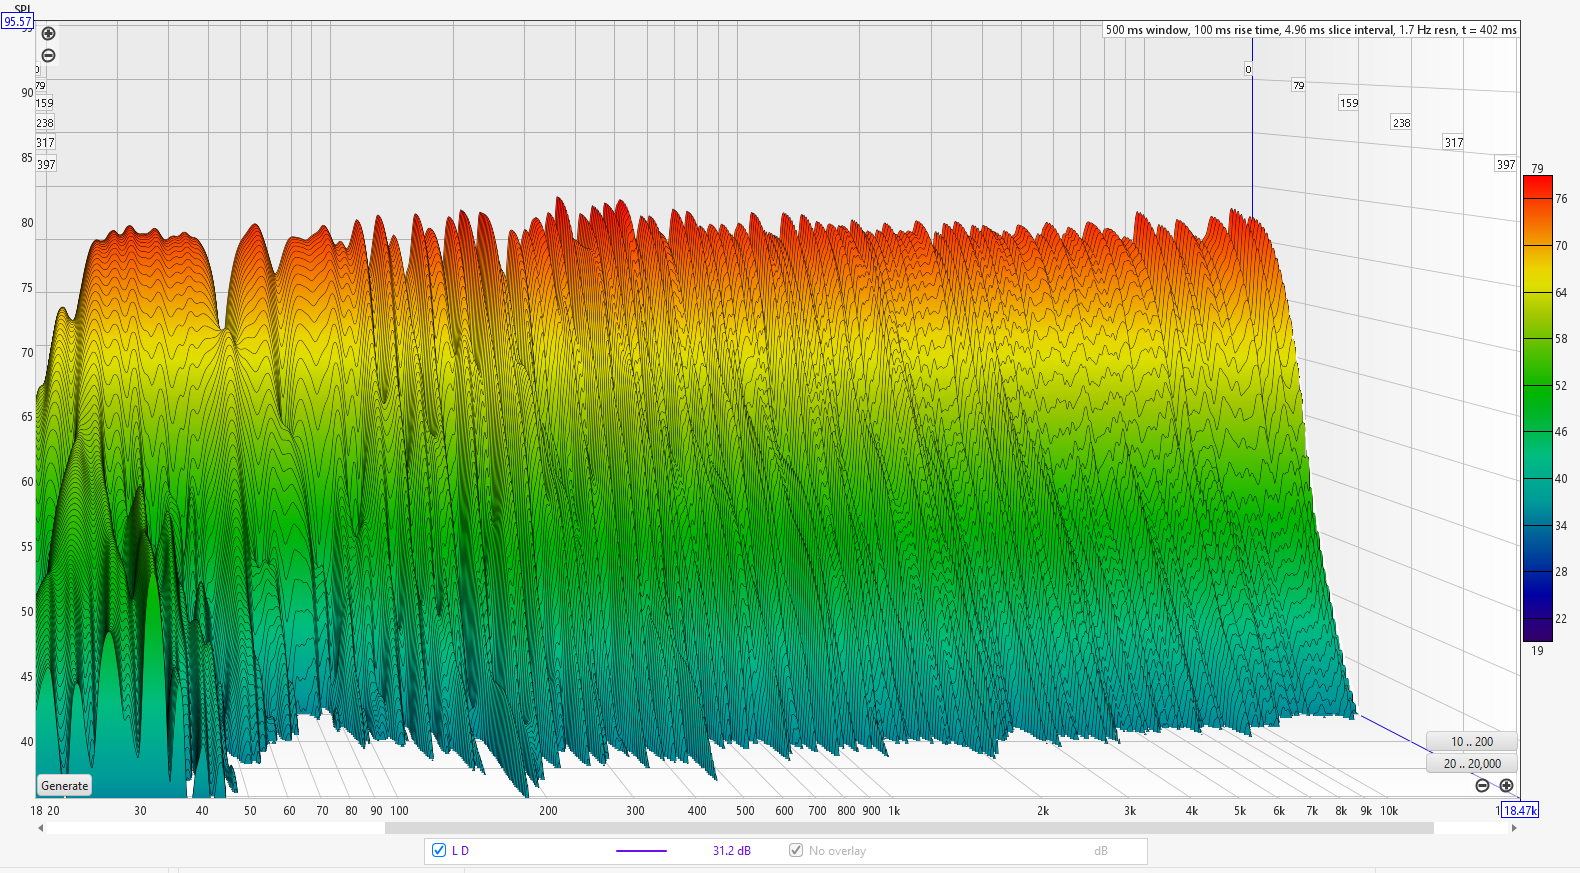
Task: Click the Generate waterfall button
Action: click(65, 786)
